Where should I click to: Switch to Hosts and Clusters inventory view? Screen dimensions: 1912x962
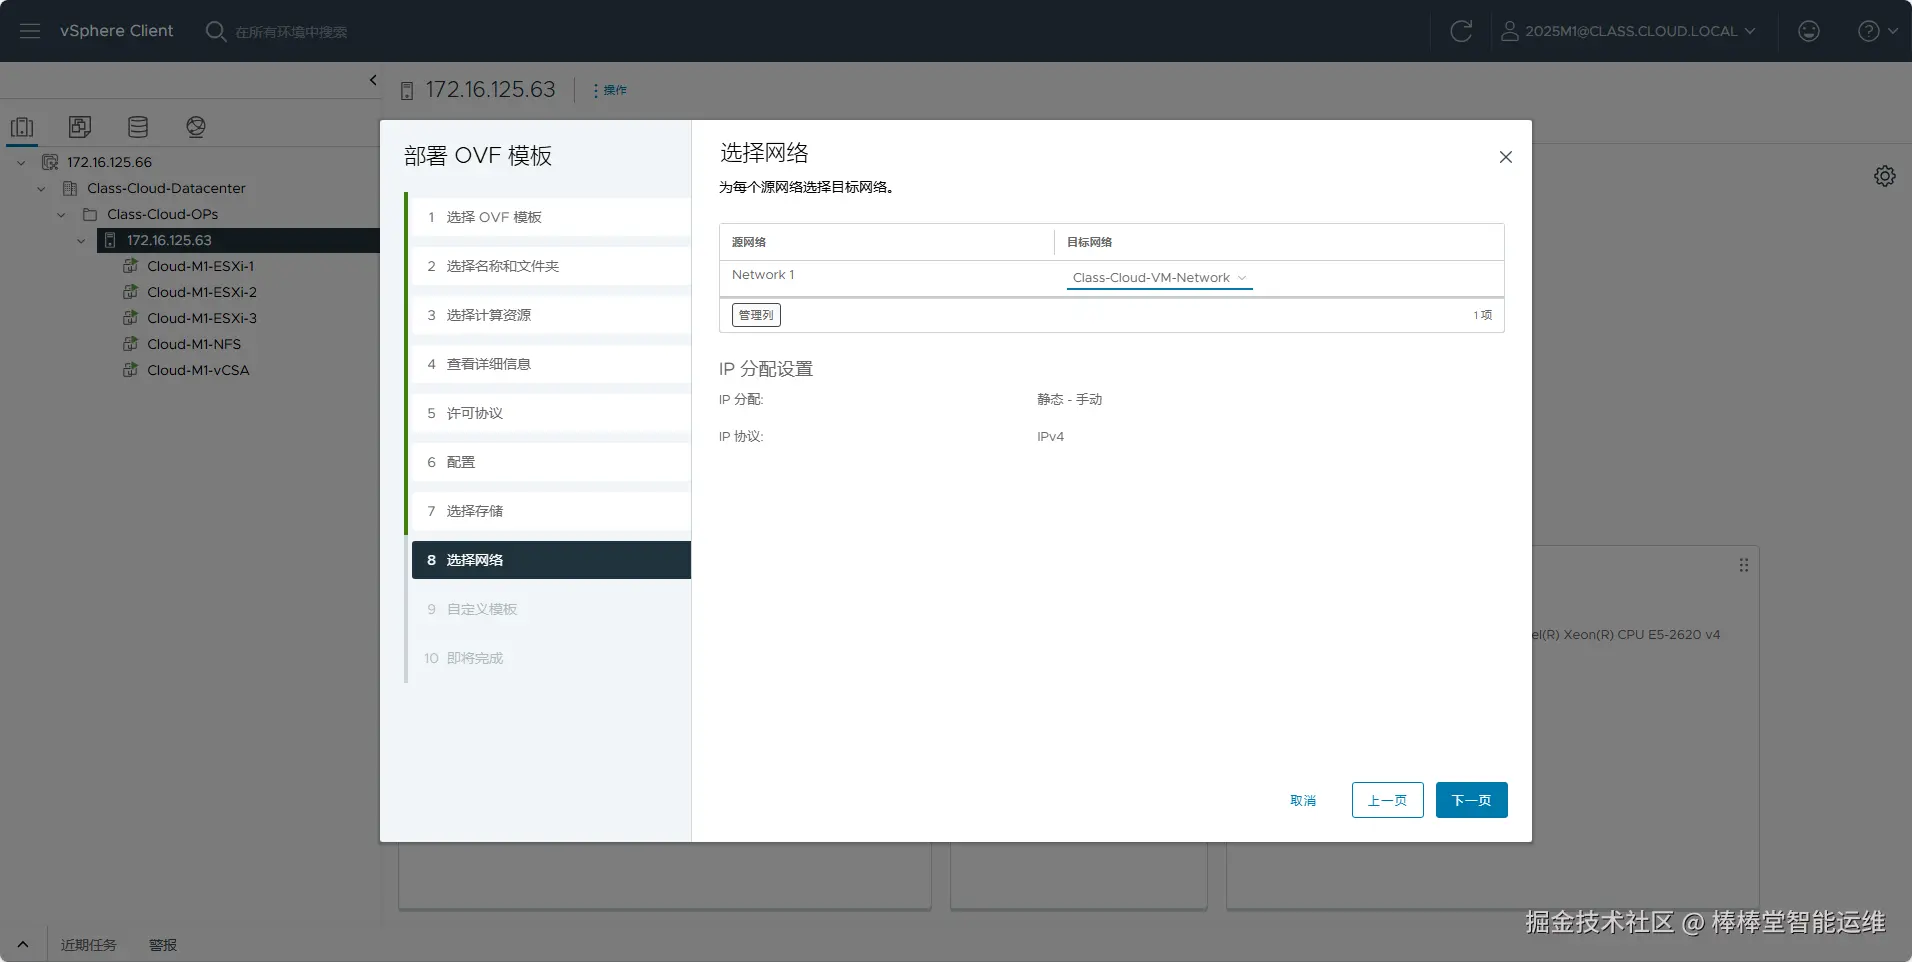coord(22,127)
